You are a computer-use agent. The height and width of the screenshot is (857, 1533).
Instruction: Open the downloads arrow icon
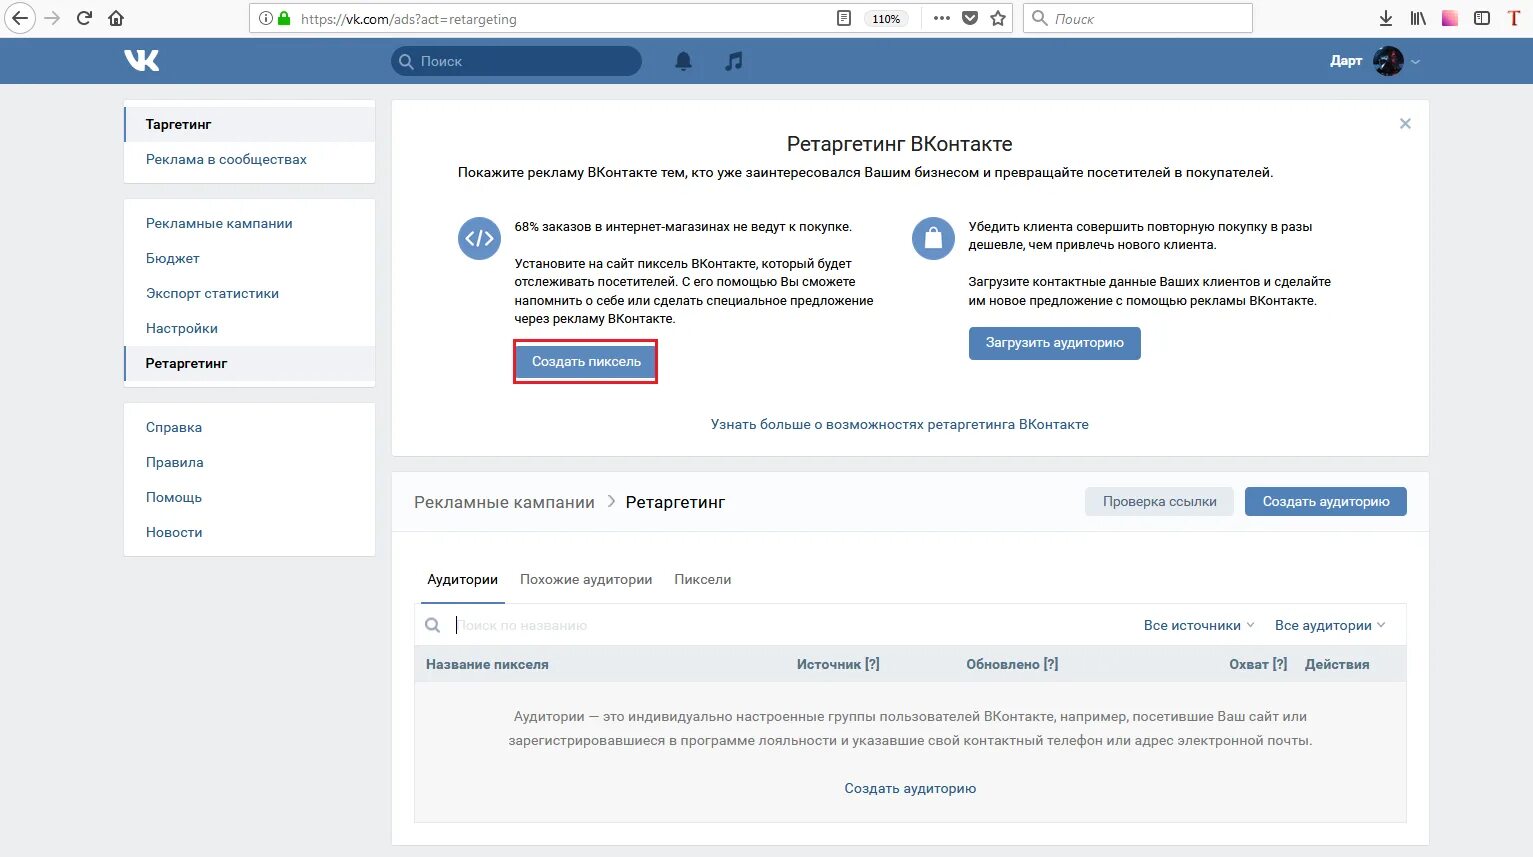tap(1385, 18)
